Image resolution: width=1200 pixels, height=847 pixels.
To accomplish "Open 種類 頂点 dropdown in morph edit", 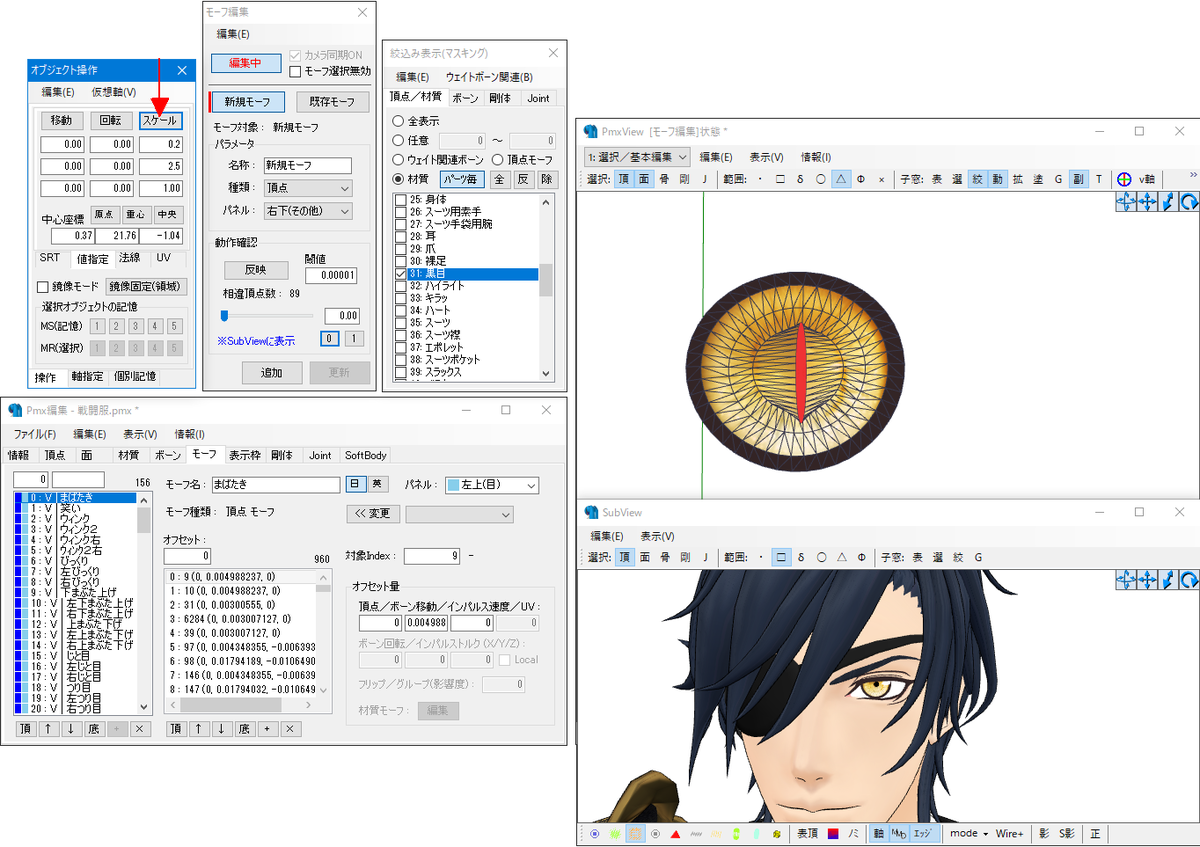I will pos(307,188).
